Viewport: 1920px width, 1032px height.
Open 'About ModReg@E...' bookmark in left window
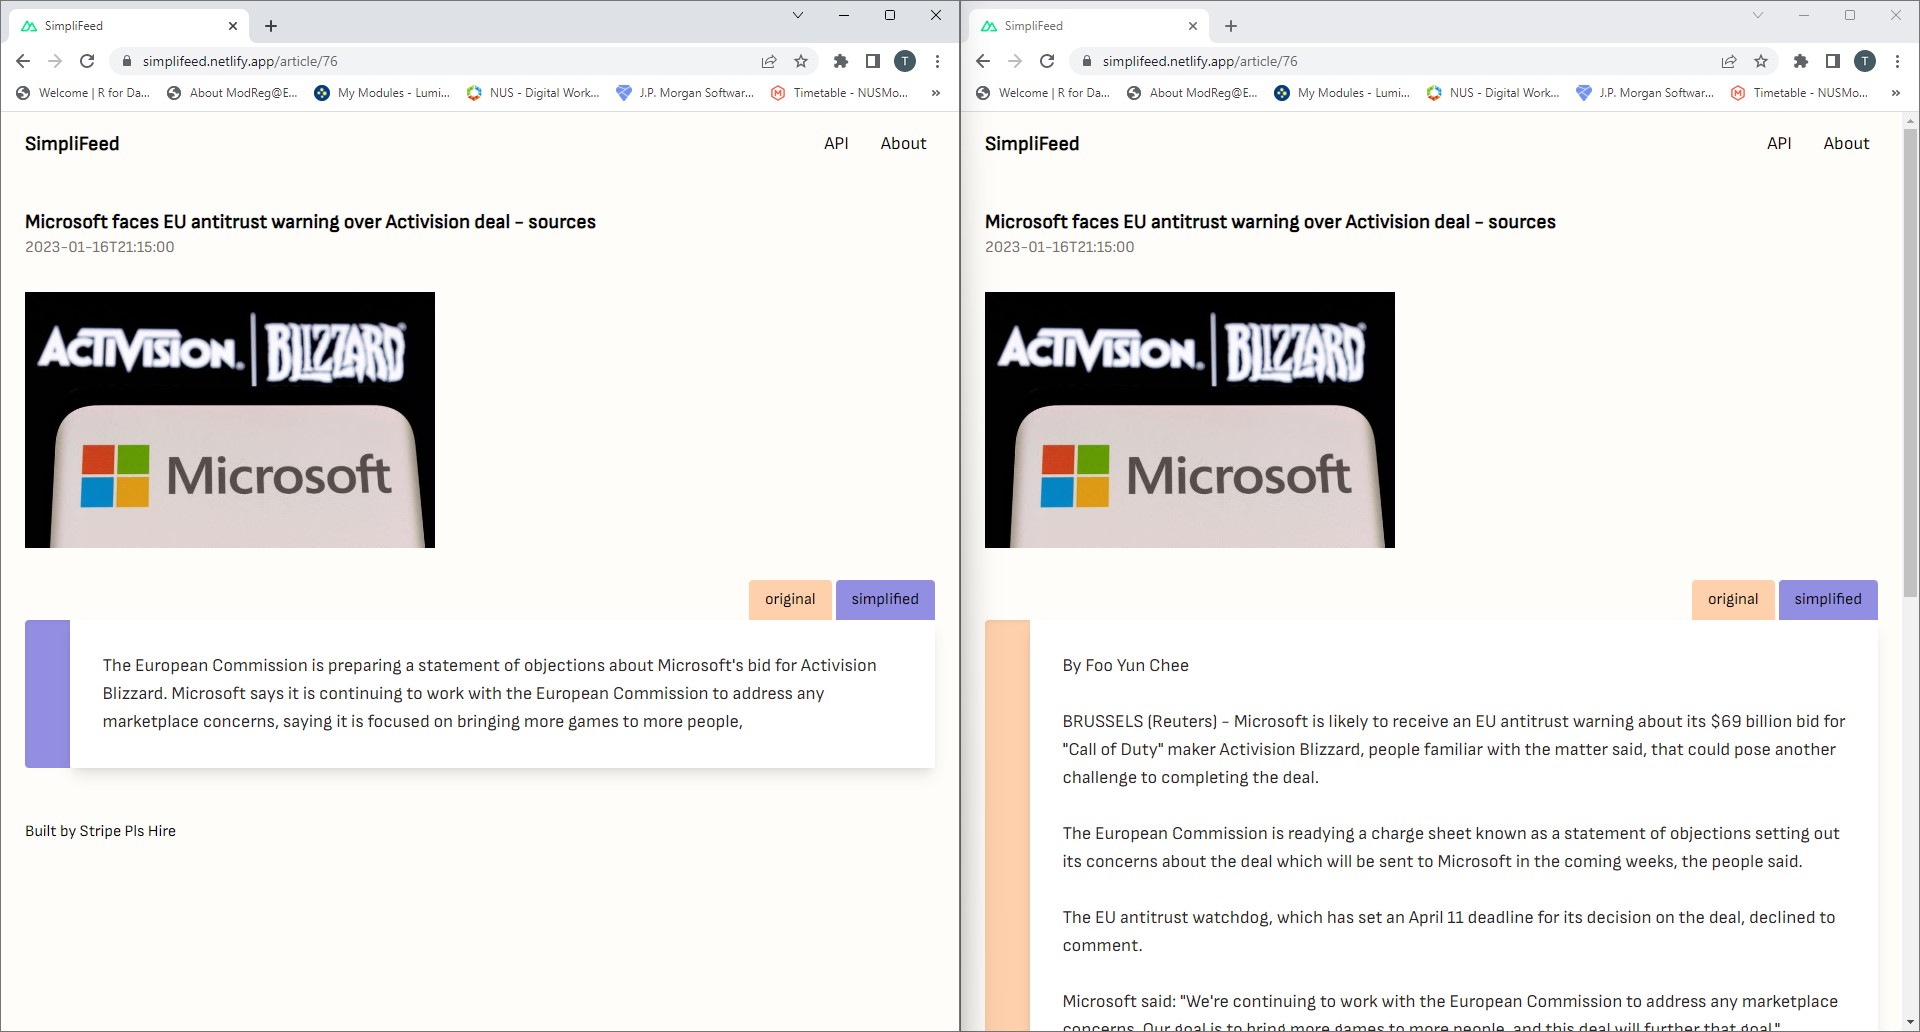(232, 93)
